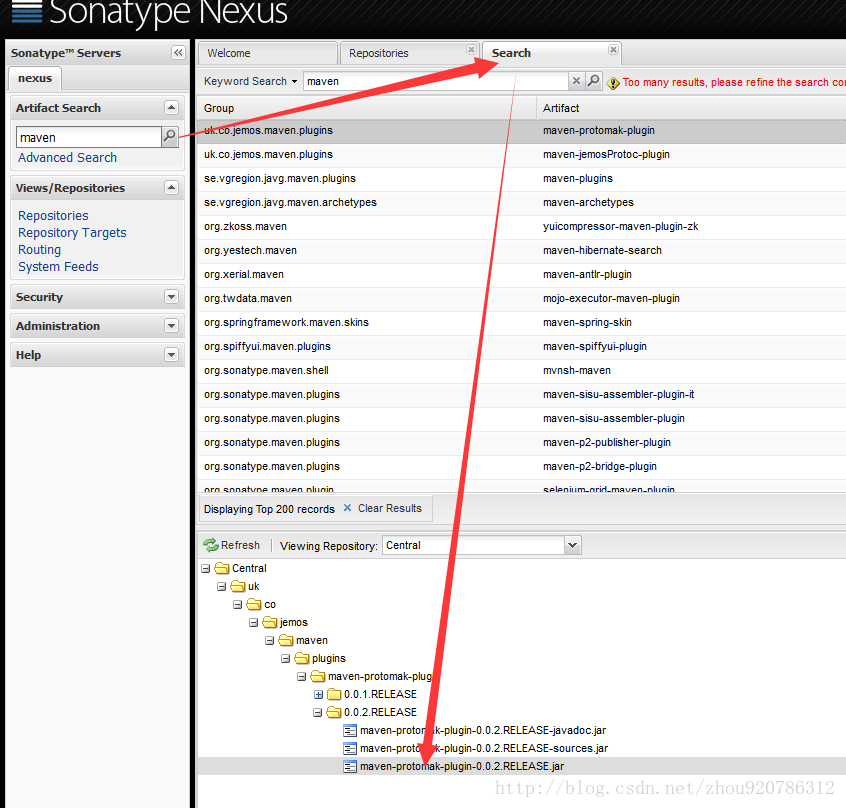The image size is (846, 808).
Task: Close the Search tab
Action: click(613, 50)
